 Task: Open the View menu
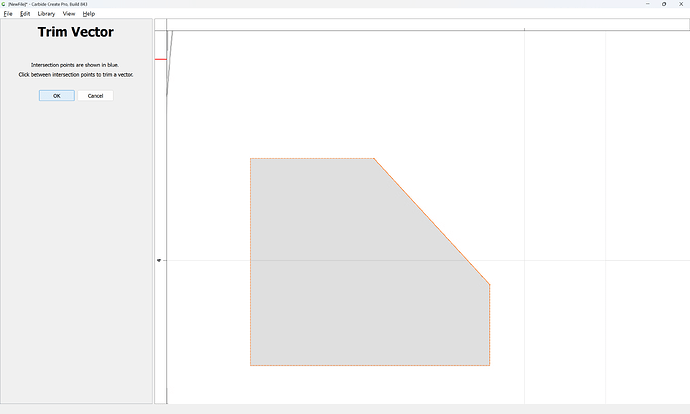click(x=69, y=14)
